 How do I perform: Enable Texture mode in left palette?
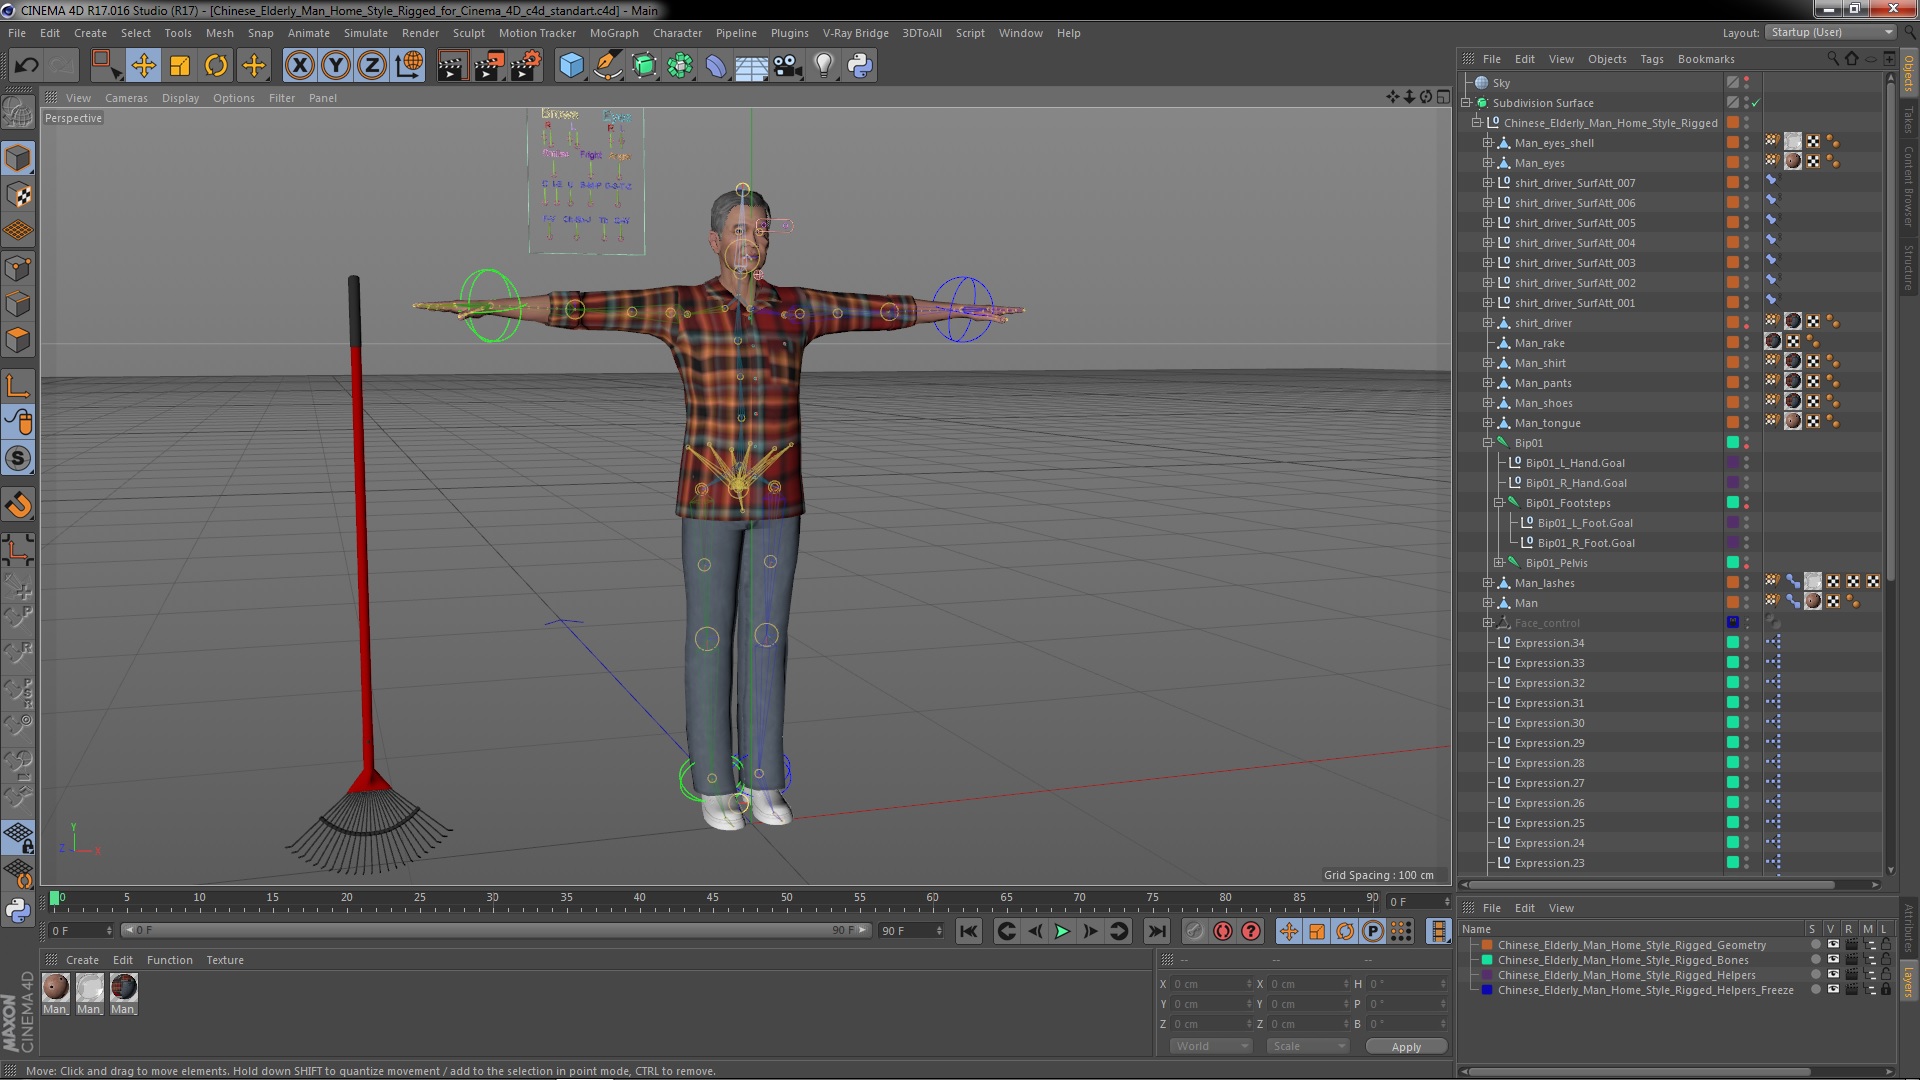(18, 195)
